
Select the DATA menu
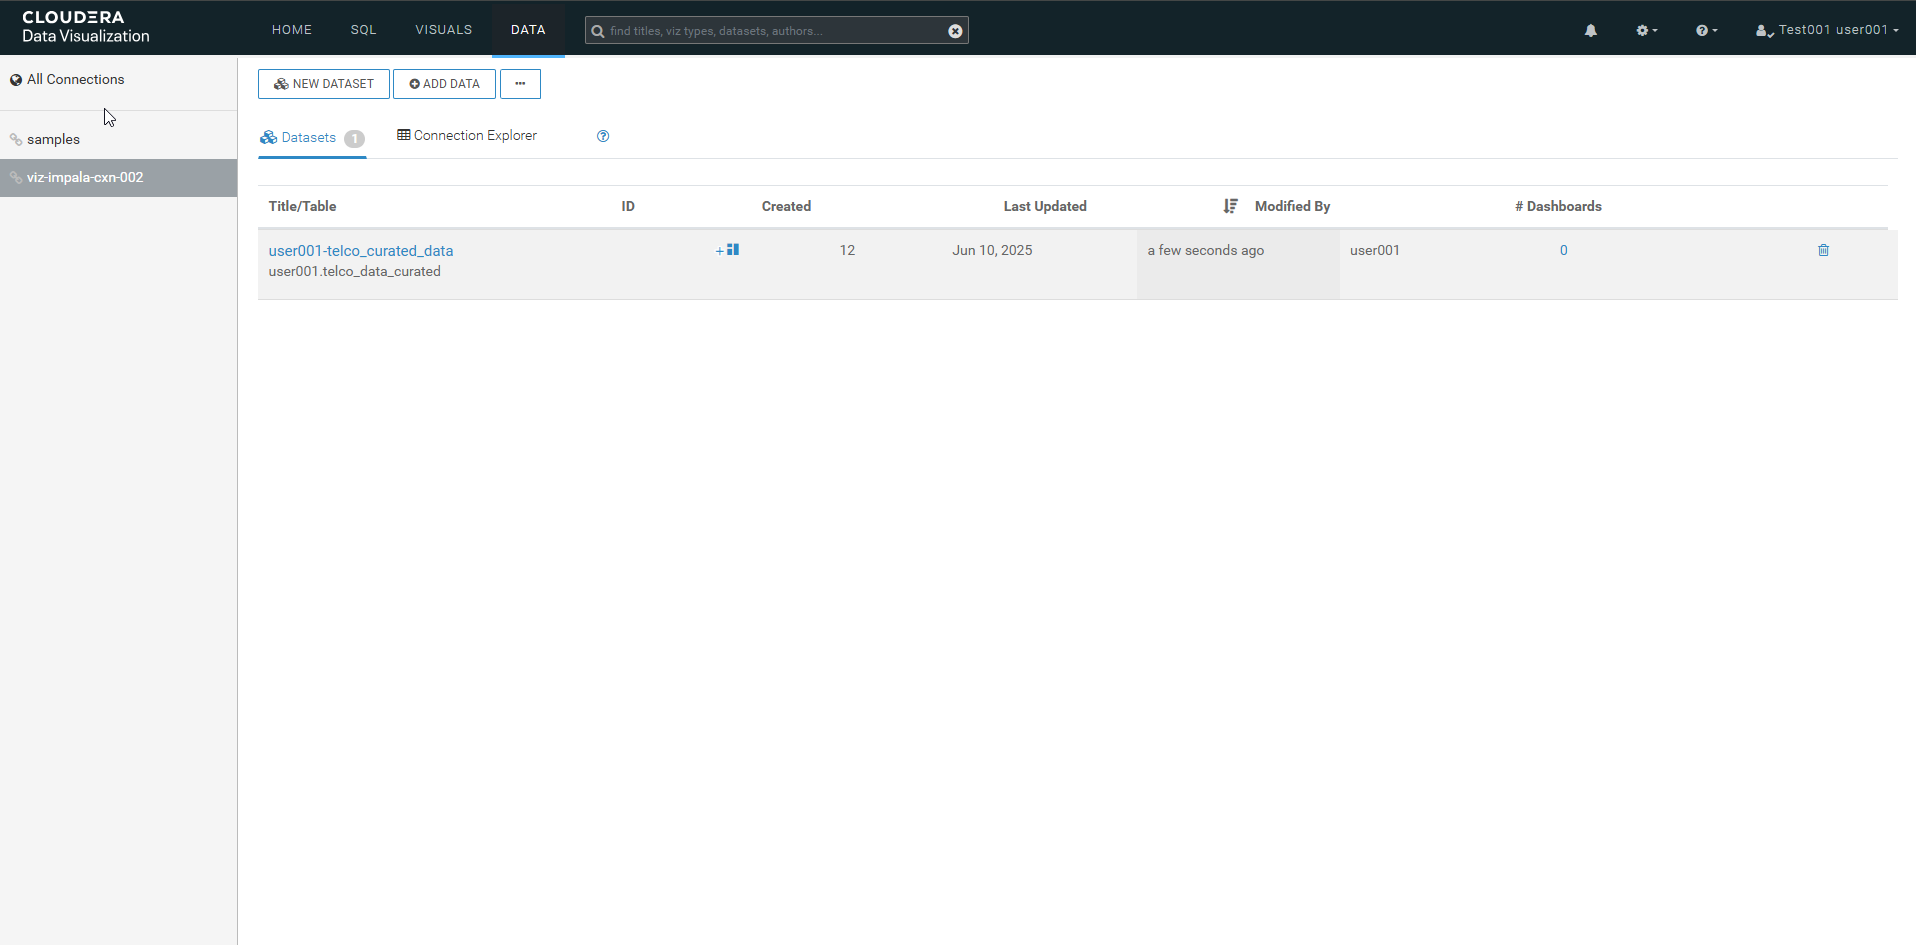pos(528,30)
